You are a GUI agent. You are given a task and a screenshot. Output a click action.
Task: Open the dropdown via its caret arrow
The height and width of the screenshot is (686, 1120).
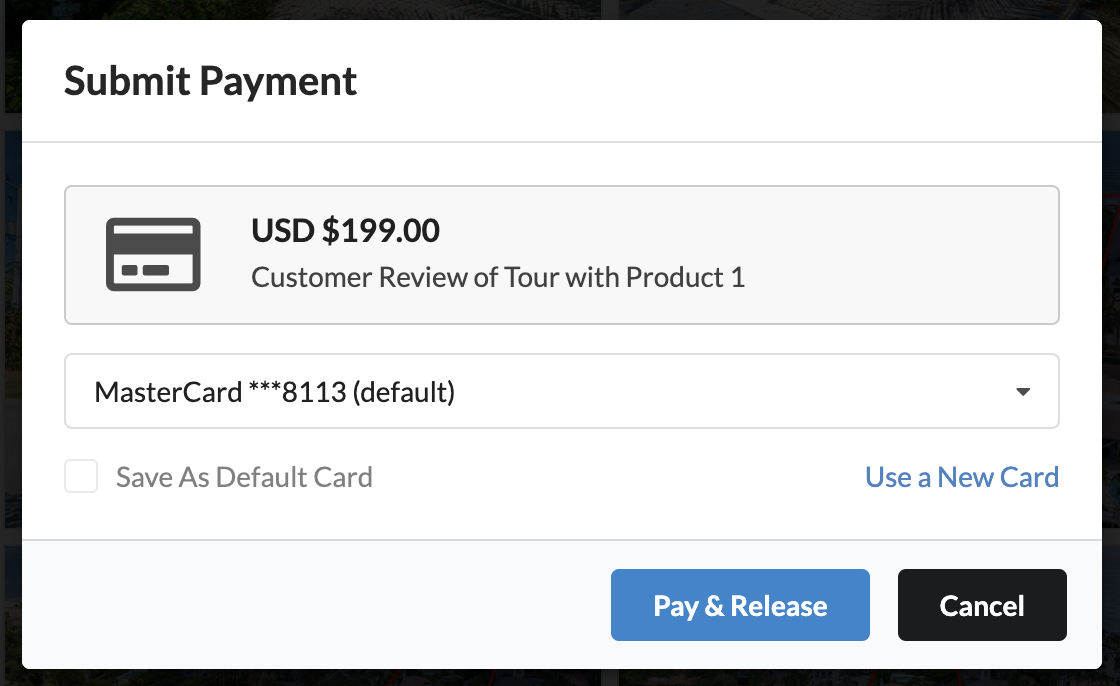click(1023, 392)
